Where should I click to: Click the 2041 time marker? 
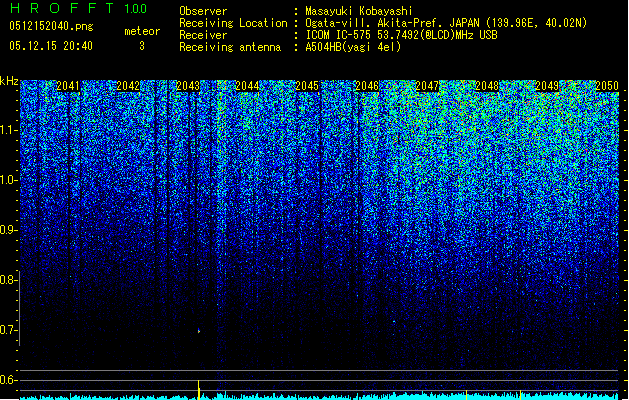(68, 86)
